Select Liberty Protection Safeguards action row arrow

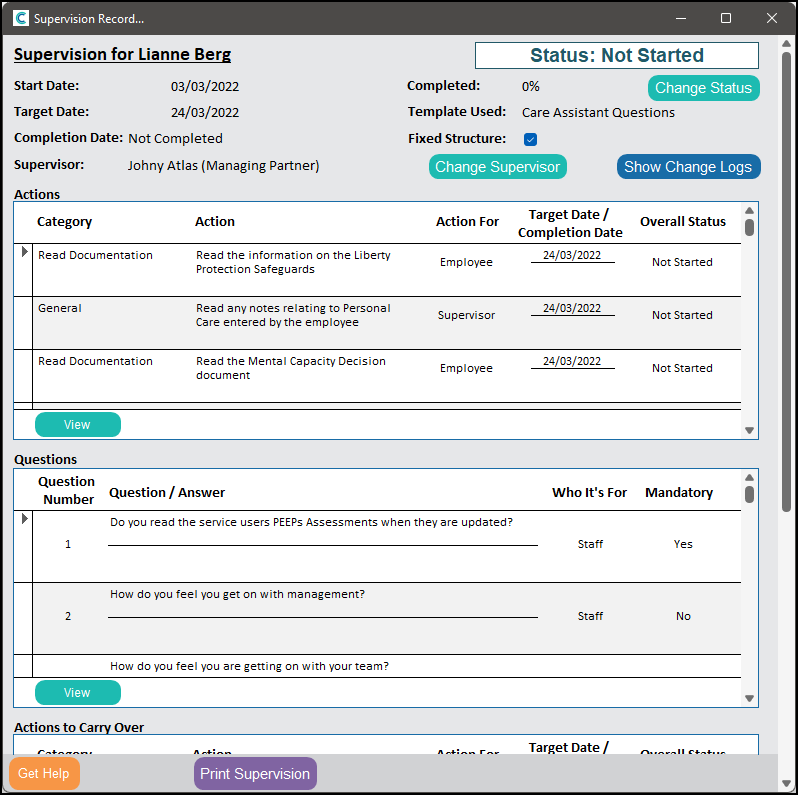[24, 253]
